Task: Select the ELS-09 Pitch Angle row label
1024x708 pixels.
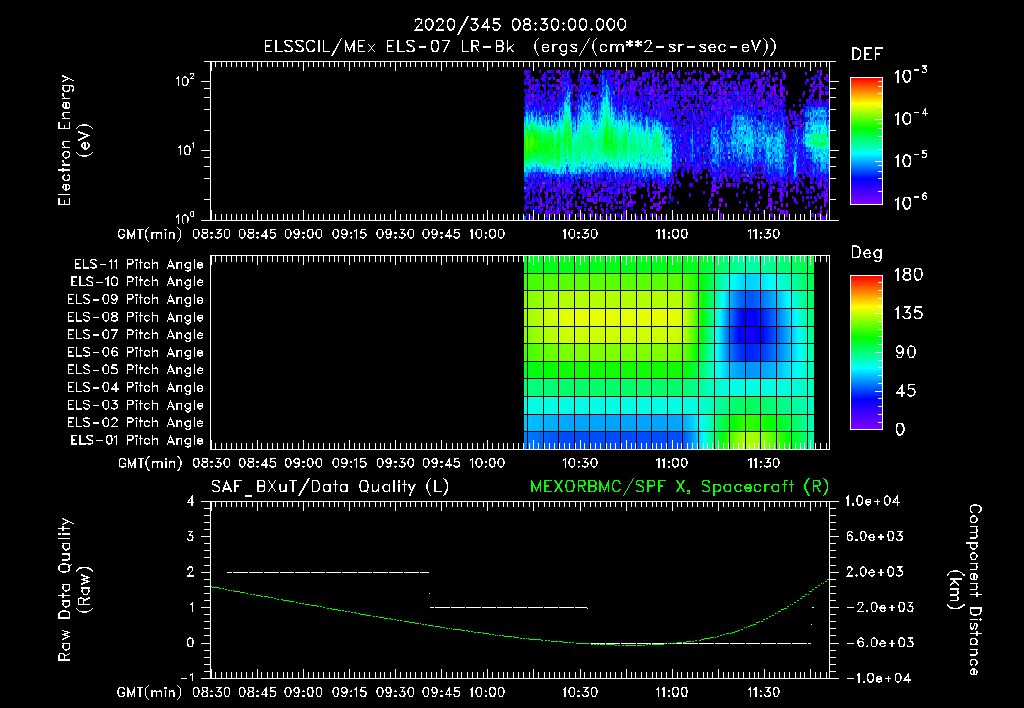Action: [135, 300]
